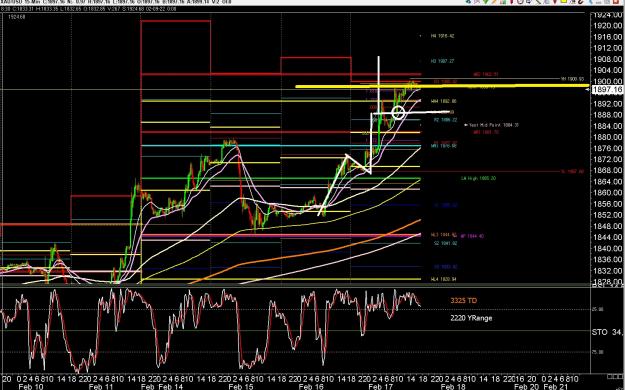Click the 1908.00 price axis label
Viewport: 625px width, 390px height.
[607, 59]
